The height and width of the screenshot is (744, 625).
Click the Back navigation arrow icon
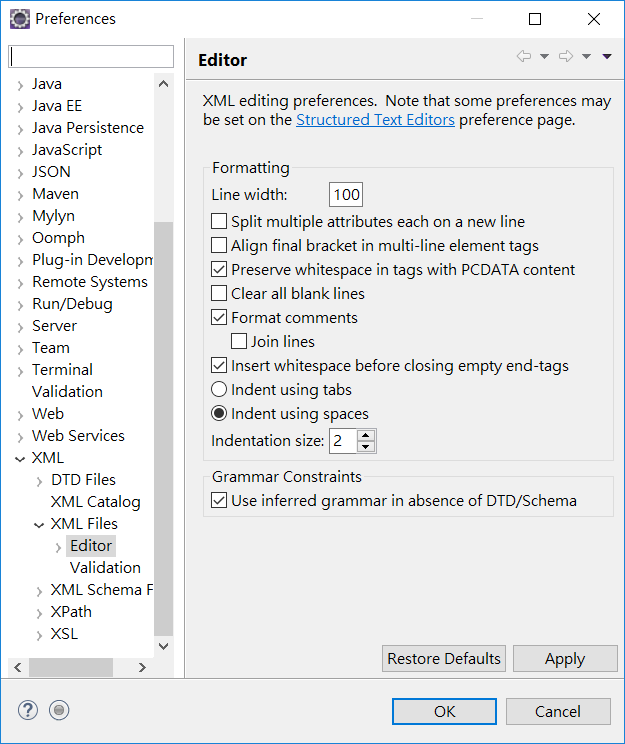coord(524,57)
